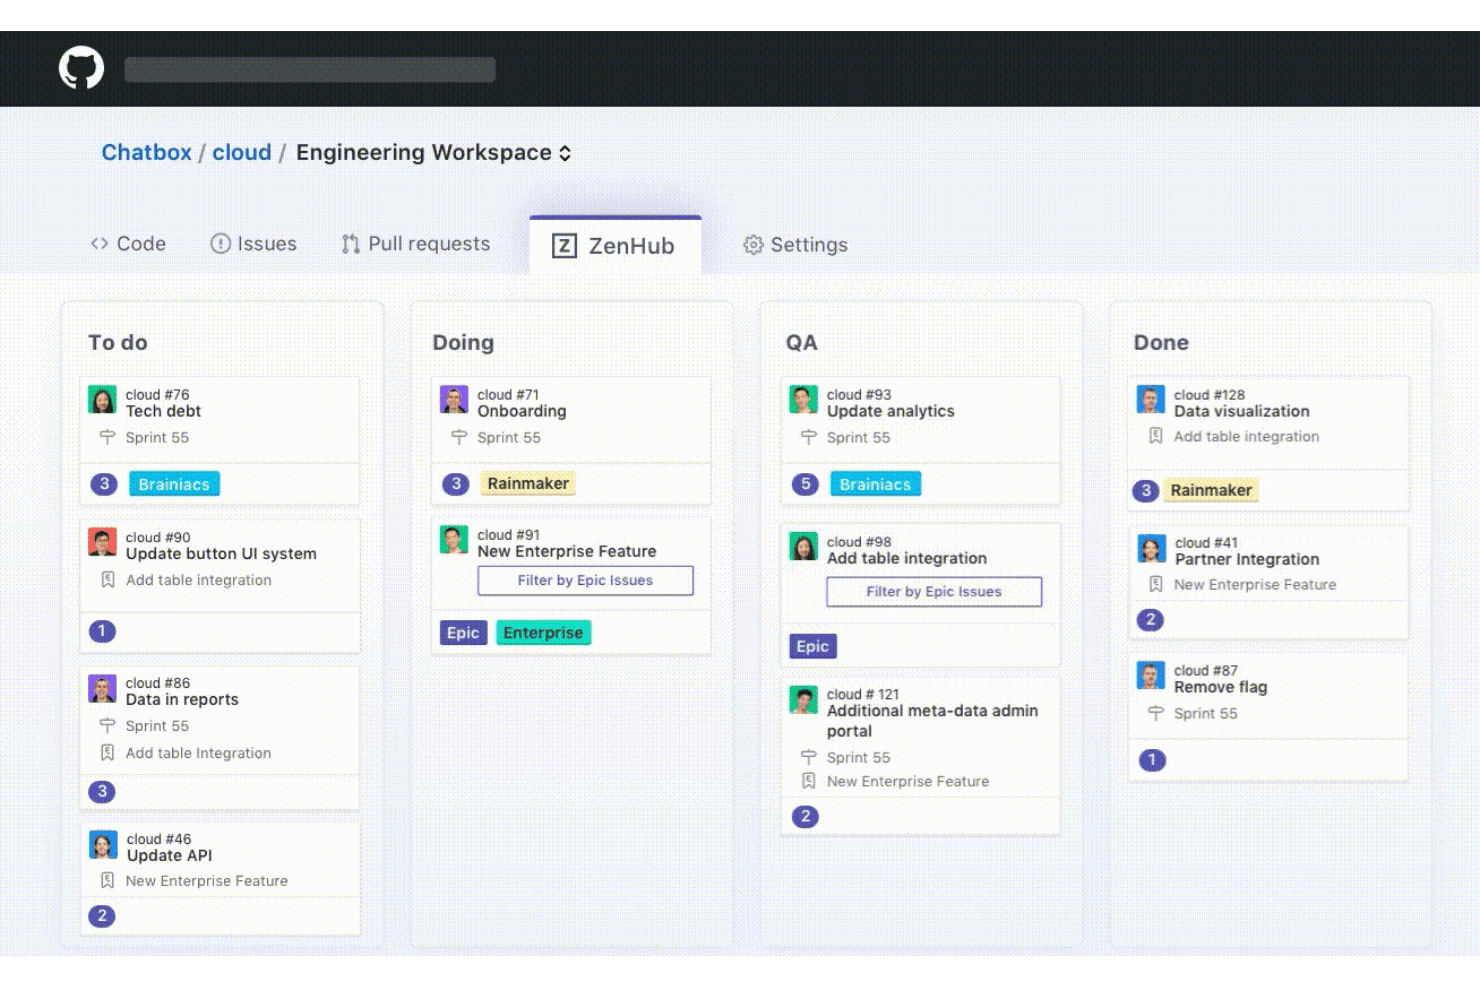Click the Pull requests branch icon
Screen dimensions: 1480x987
tap(350, 244)
